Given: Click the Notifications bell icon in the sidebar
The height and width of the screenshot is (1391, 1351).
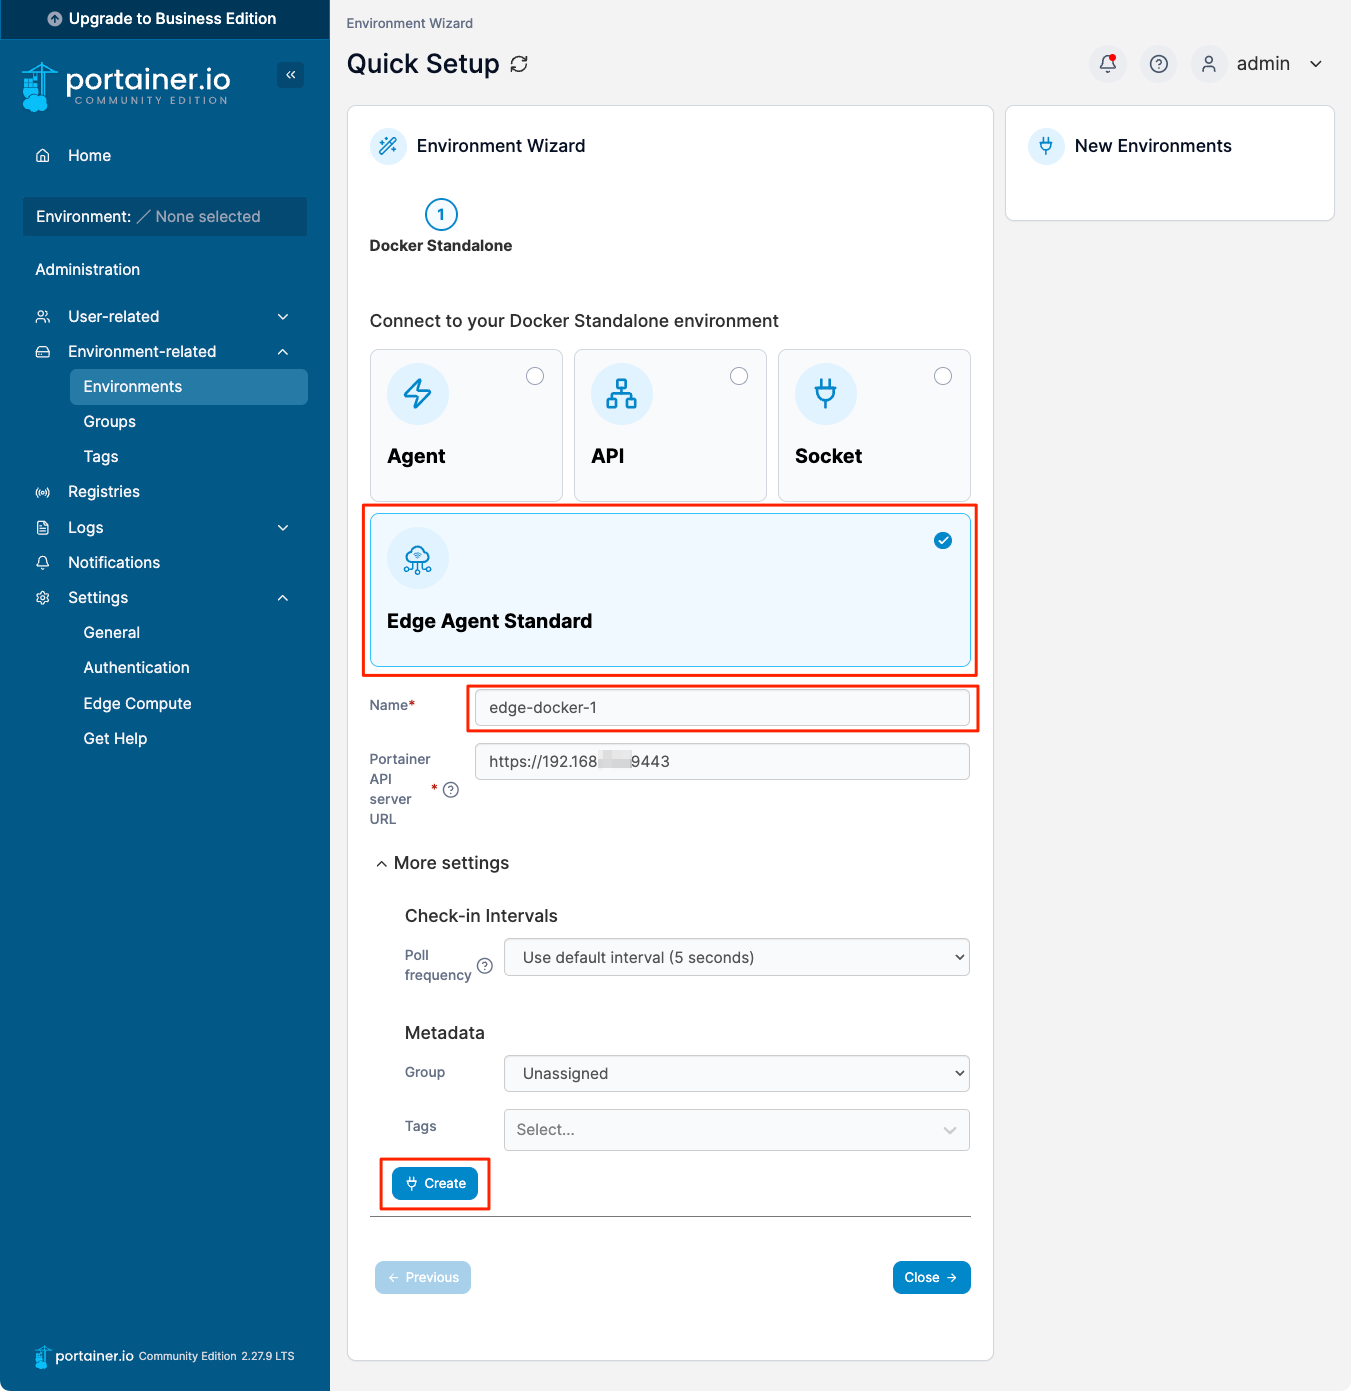Looking at the screenshot, I should pyautogui.click(x=43, y=563).
